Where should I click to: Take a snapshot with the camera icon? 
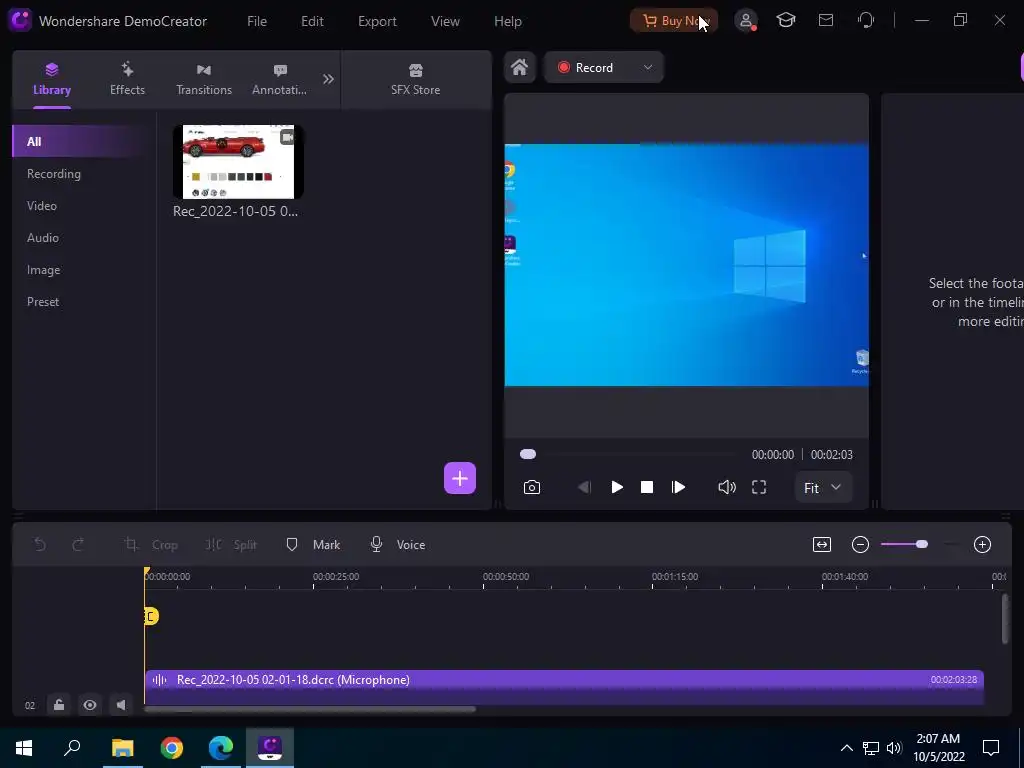coord(532,487)
